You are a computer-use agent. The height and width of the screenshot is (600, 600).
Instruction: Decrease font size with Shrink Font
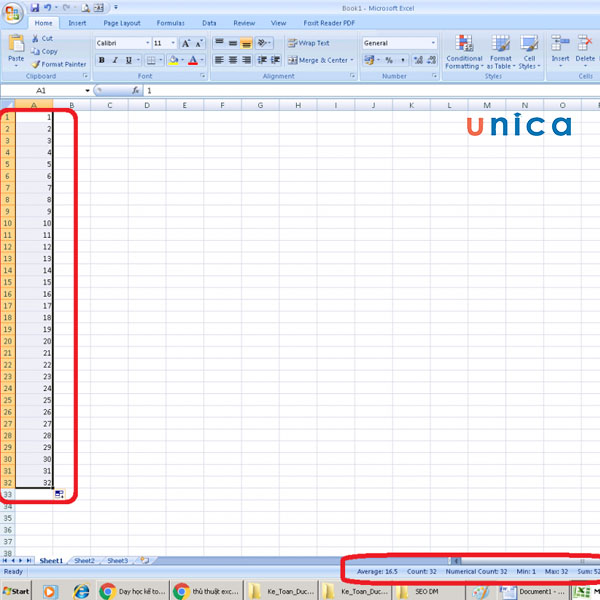tap(199, 43)
